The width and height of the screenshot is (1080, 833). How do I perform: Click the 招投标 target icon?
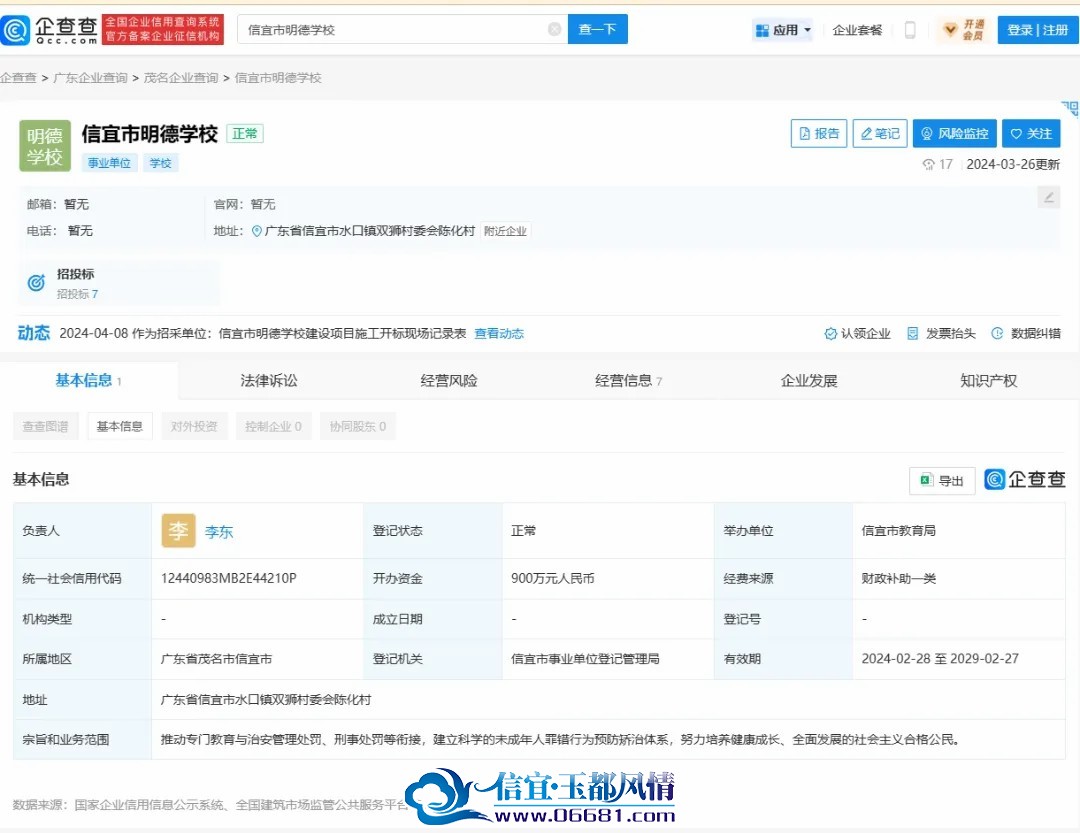coord(36,282)
